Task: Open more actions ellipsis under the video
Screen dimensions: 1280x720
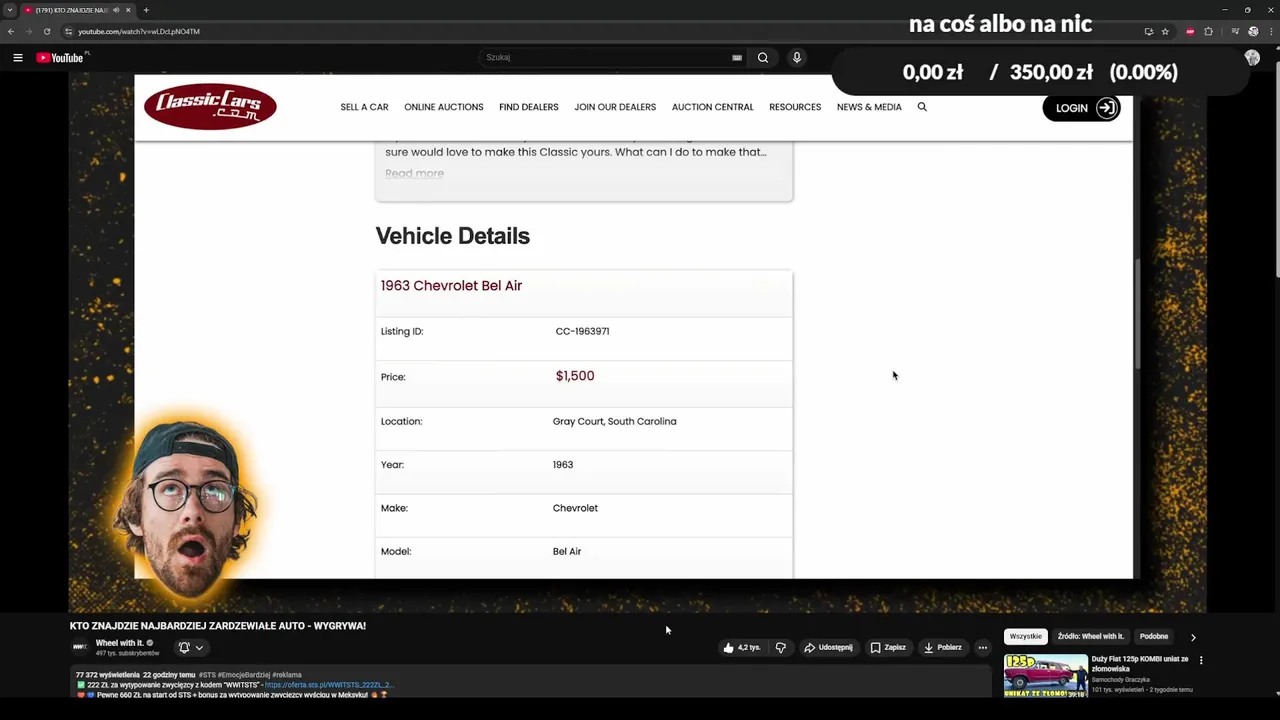Action: (x=983, y=648)
